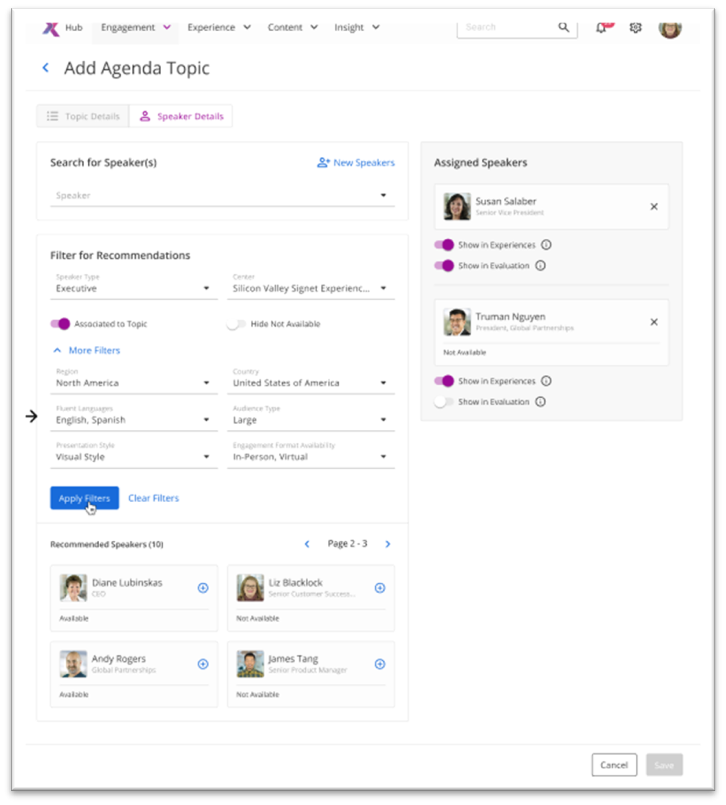Image resolution: width=726 pixels, height=805 pixels.
Task: Enable Hide Not Available toggle
Action: click(x=236, y=324)
